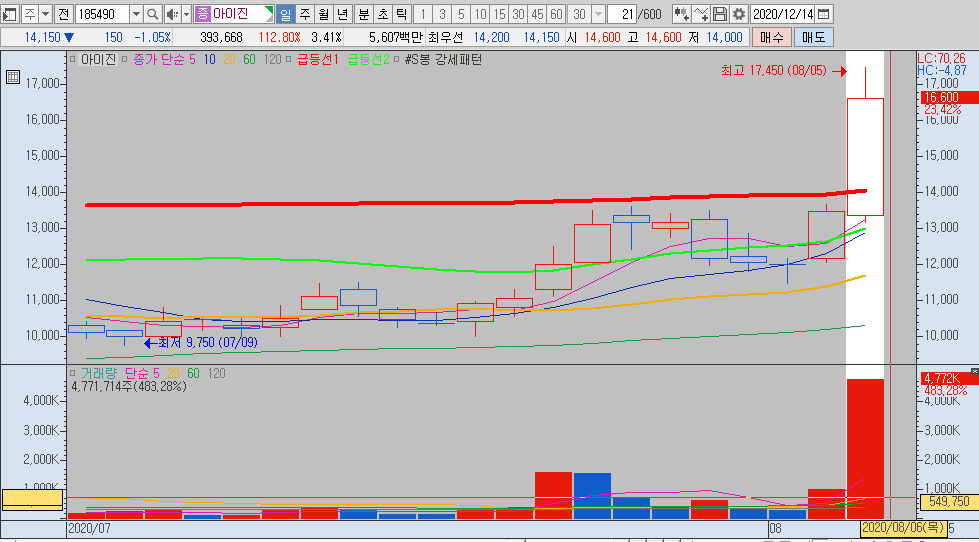
Task: Toggle 아이진 series legend checkbox
Action: 72,60
